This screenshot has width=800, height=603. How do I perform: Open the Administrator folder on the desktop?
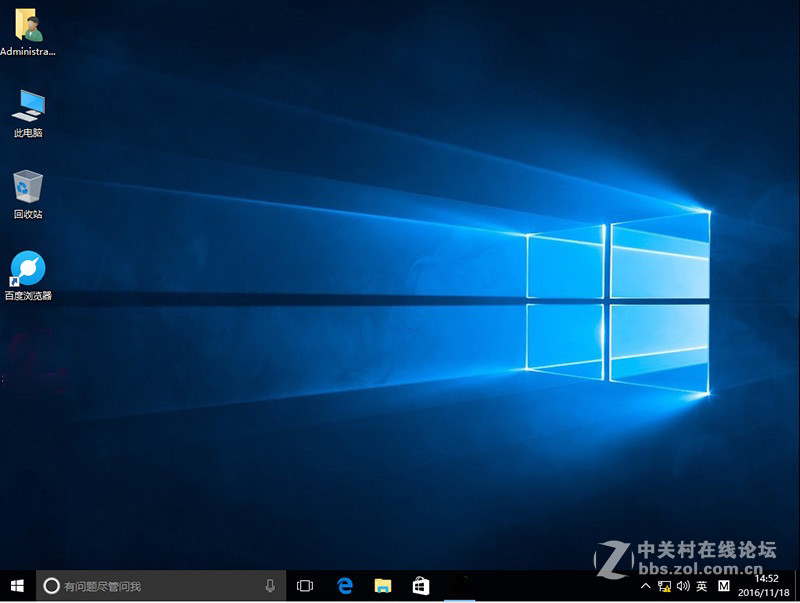tap(28, 27)
